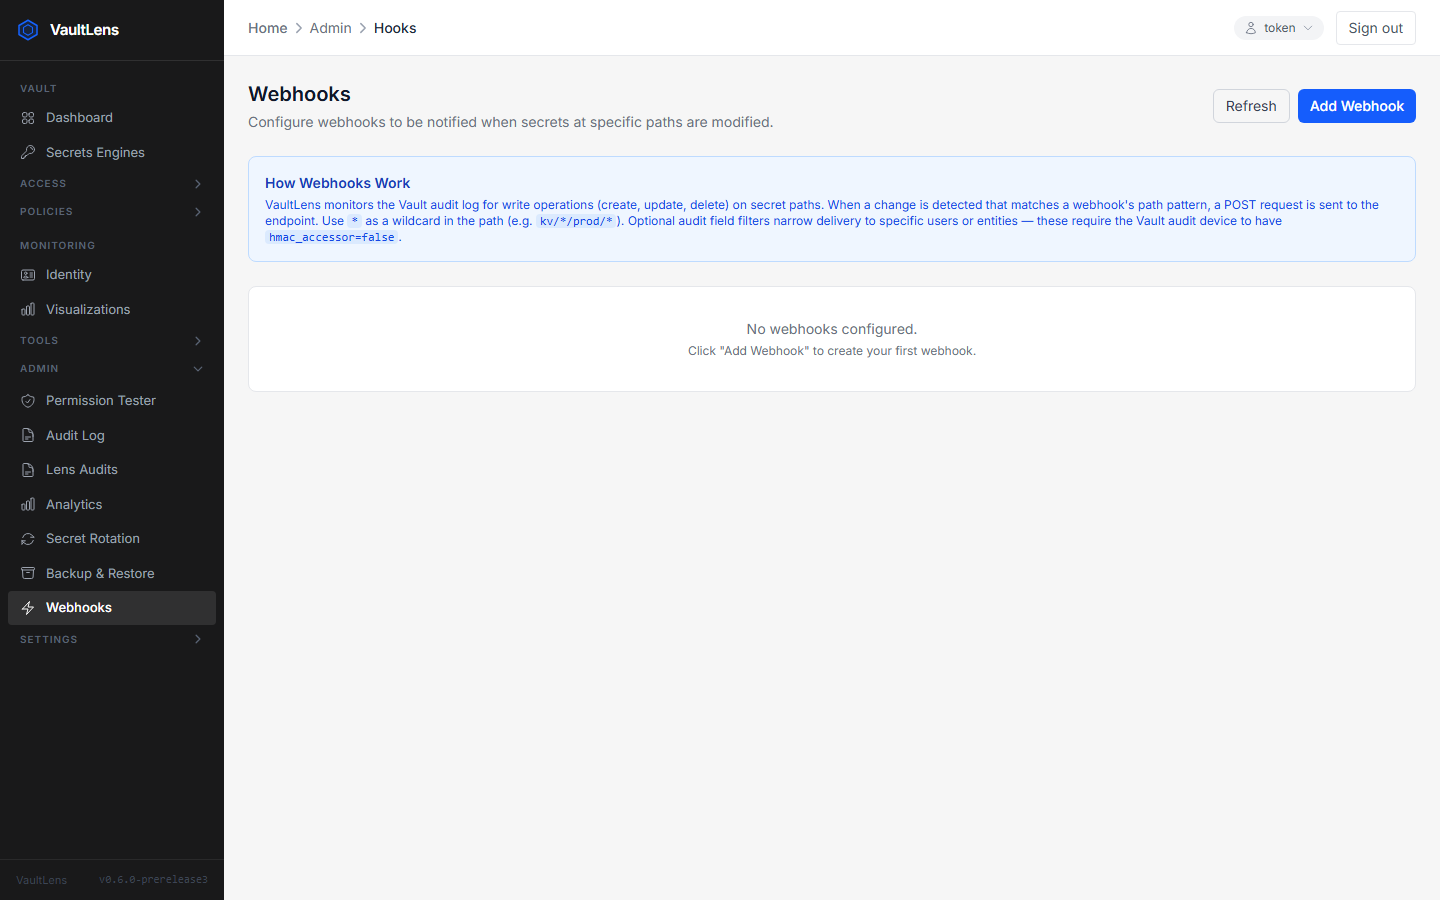Expand the Access sidebar section
1440x900 pixels.
[x=112, y=184]
